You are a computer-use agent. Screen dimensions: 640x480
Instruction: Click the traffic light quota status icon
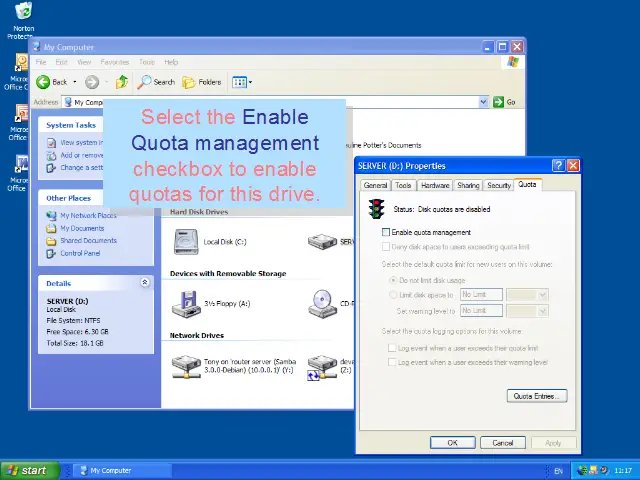(376, 209)
